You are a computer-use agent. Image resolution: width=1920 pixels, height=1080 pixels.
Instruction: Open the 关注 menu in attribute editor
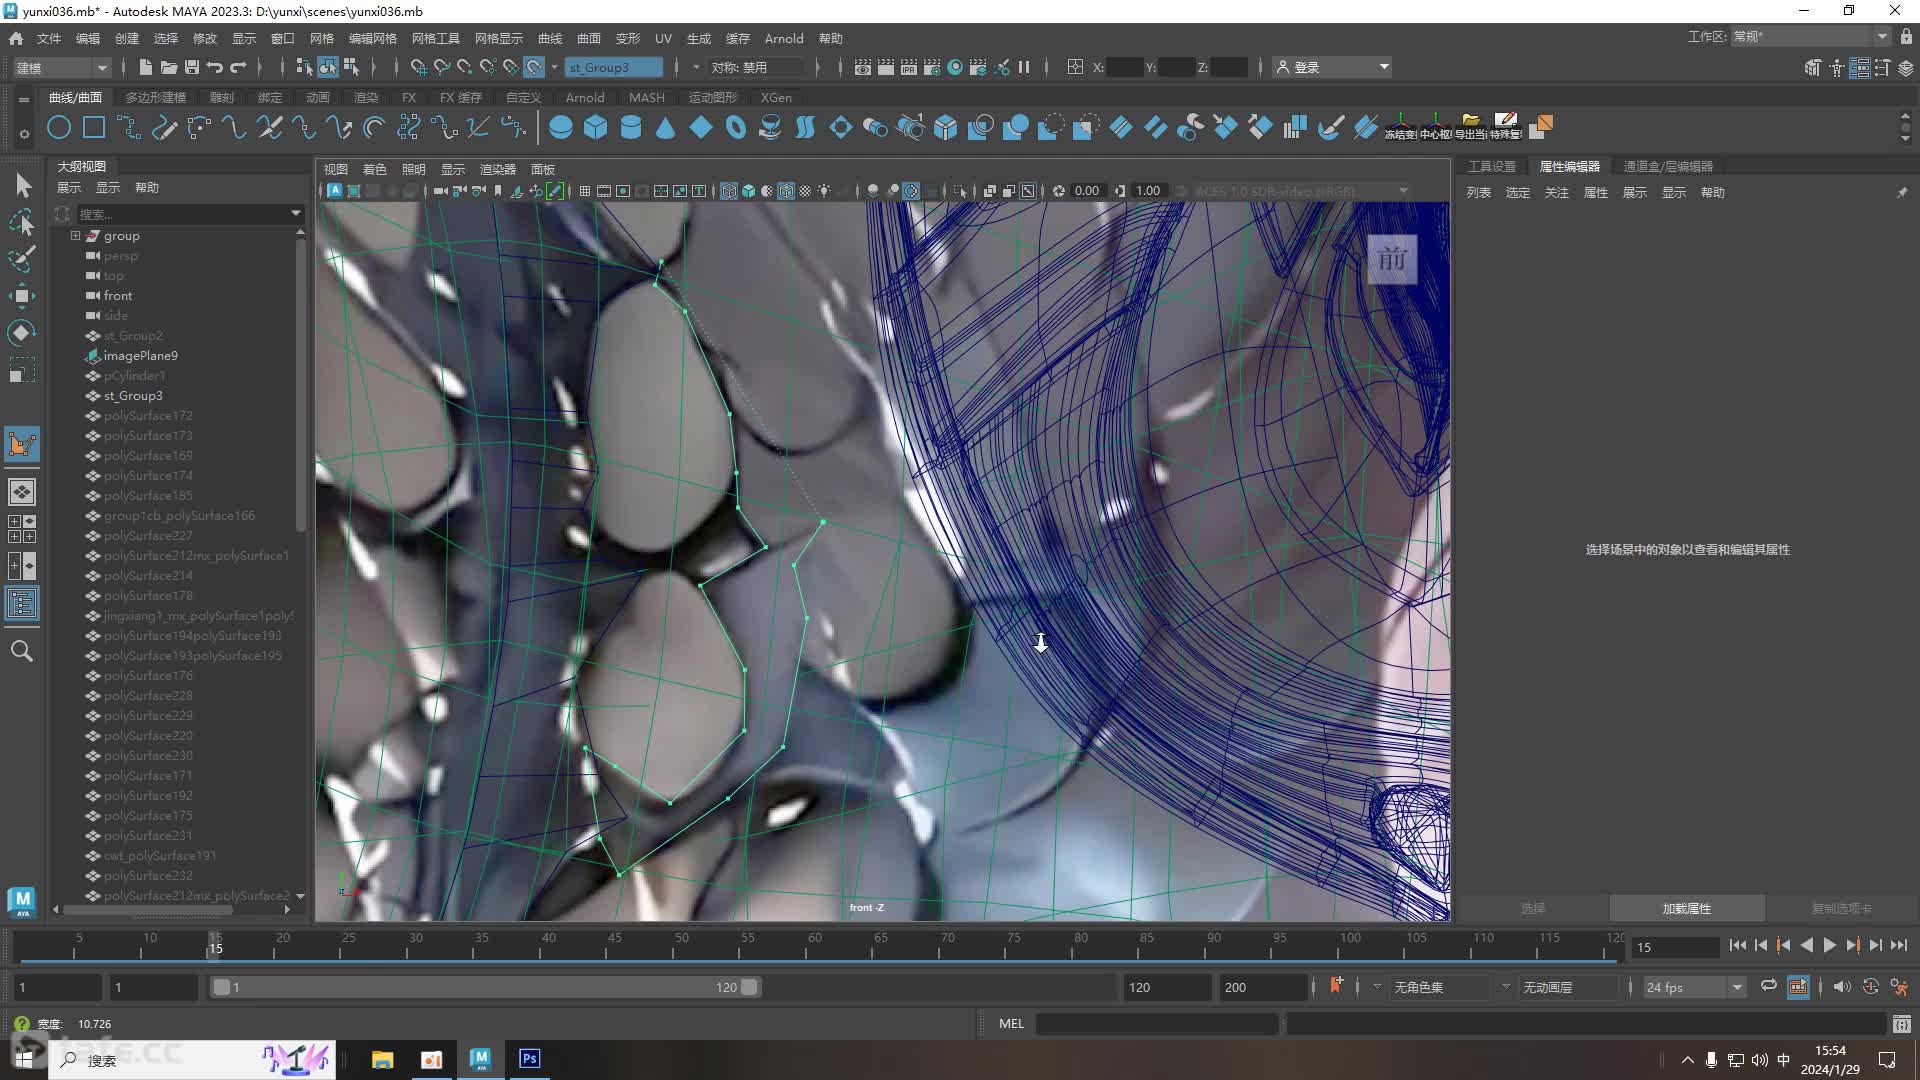1557,192
